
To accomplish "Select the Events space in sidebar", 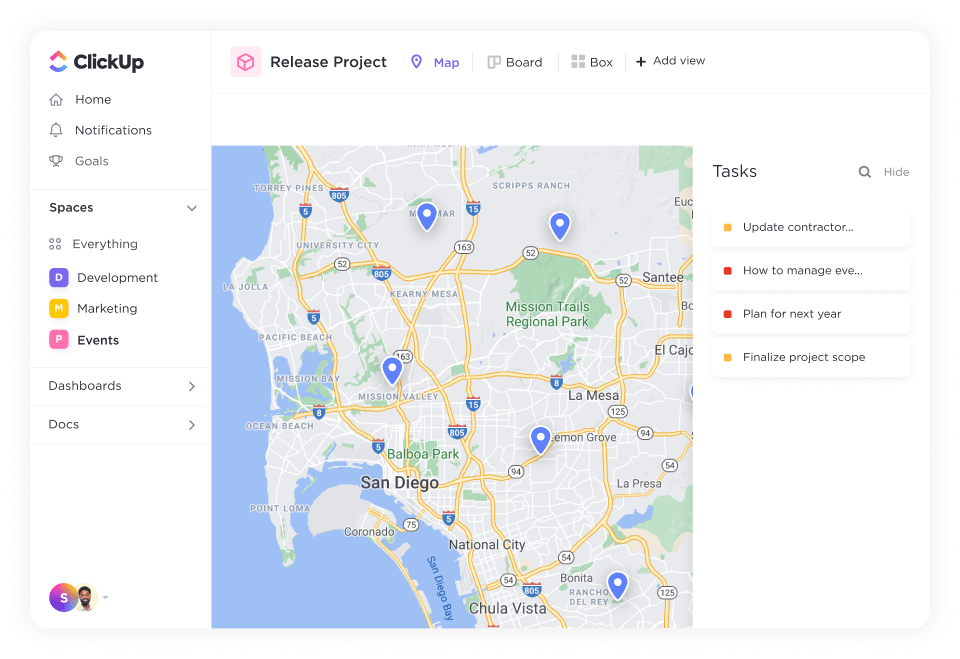I will point(97,340).
